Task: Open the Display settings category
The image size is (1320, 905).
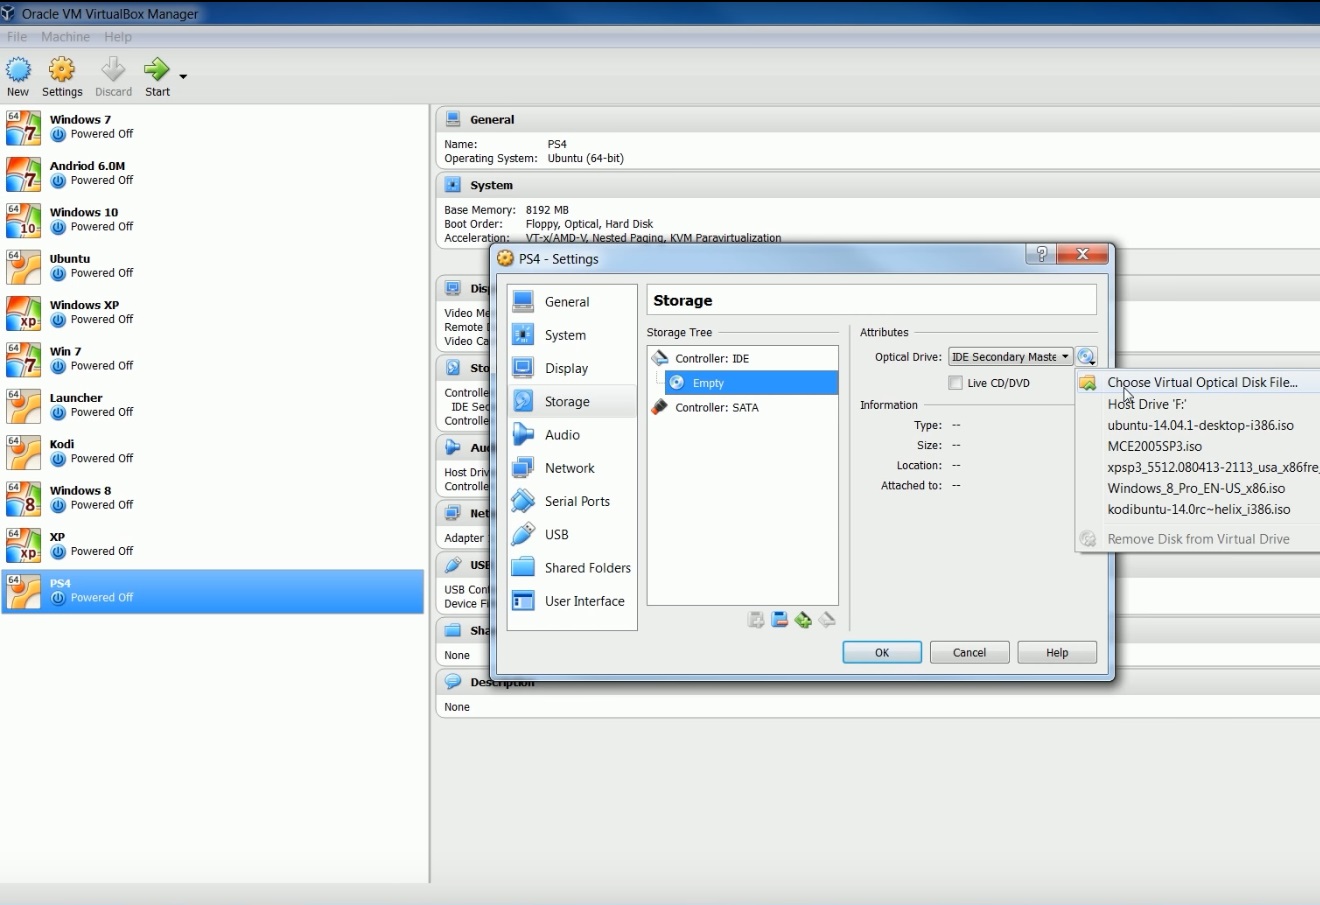Action: [571, 368]
